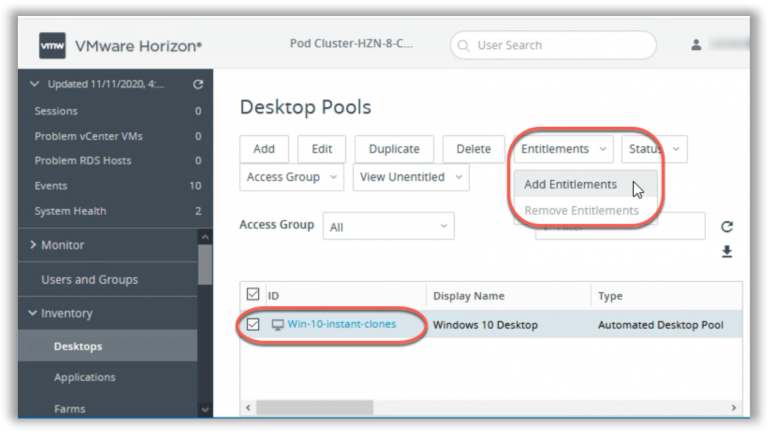The height and width of the screenshot is (435, 768).
Task: Refresh the Desktop Pools table
Action: coord(727,227)
